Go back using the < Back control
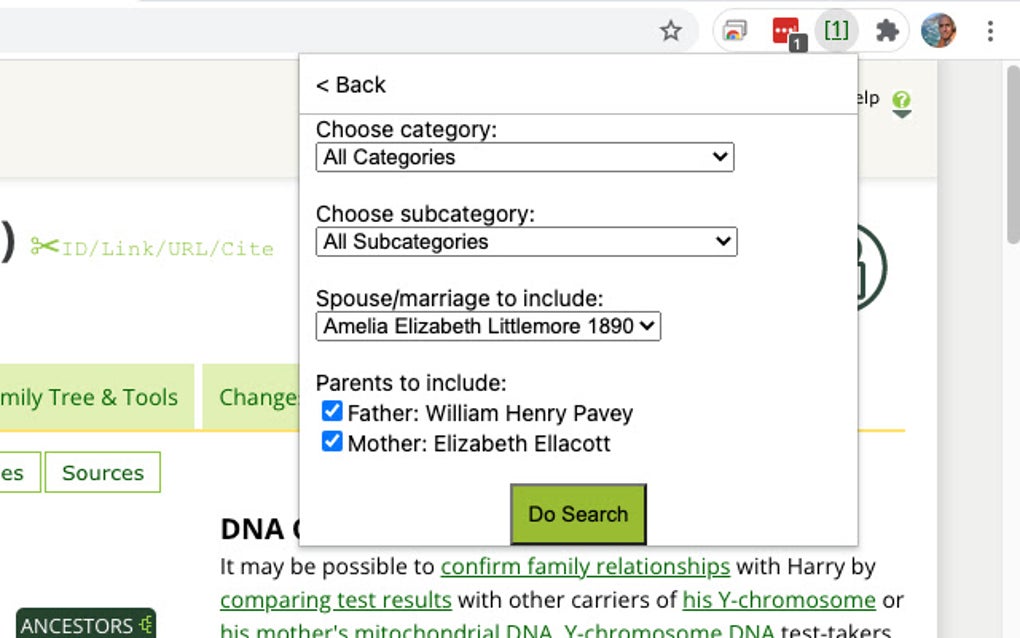Viewport: 1020px width, 638px height. click(350, 85)
